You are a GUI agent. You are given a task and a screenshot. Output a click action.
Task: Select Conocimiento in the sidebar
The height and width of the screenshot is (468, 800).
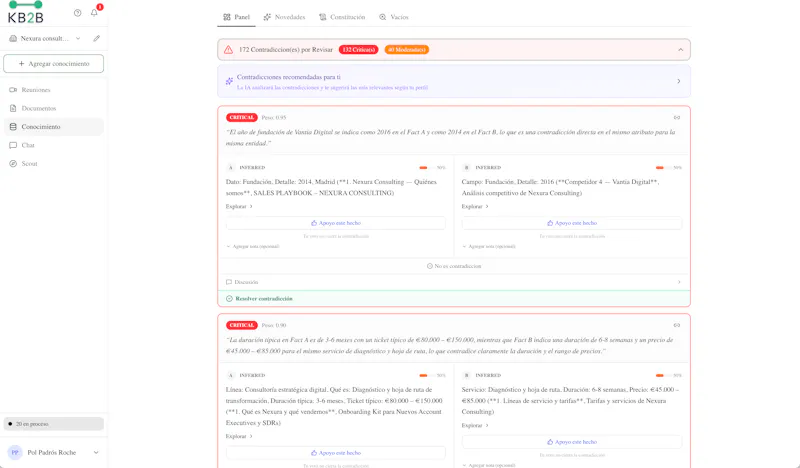pos(54,127)
